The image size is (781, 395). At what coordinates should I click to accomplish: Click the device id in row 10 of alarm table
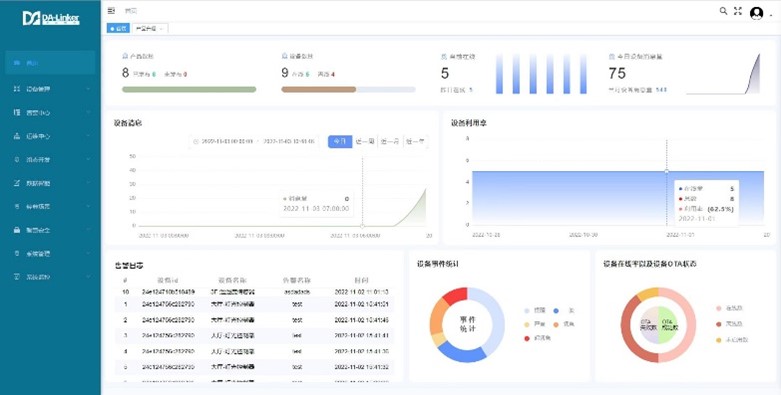pyautogui.click(x=168, y=292)
